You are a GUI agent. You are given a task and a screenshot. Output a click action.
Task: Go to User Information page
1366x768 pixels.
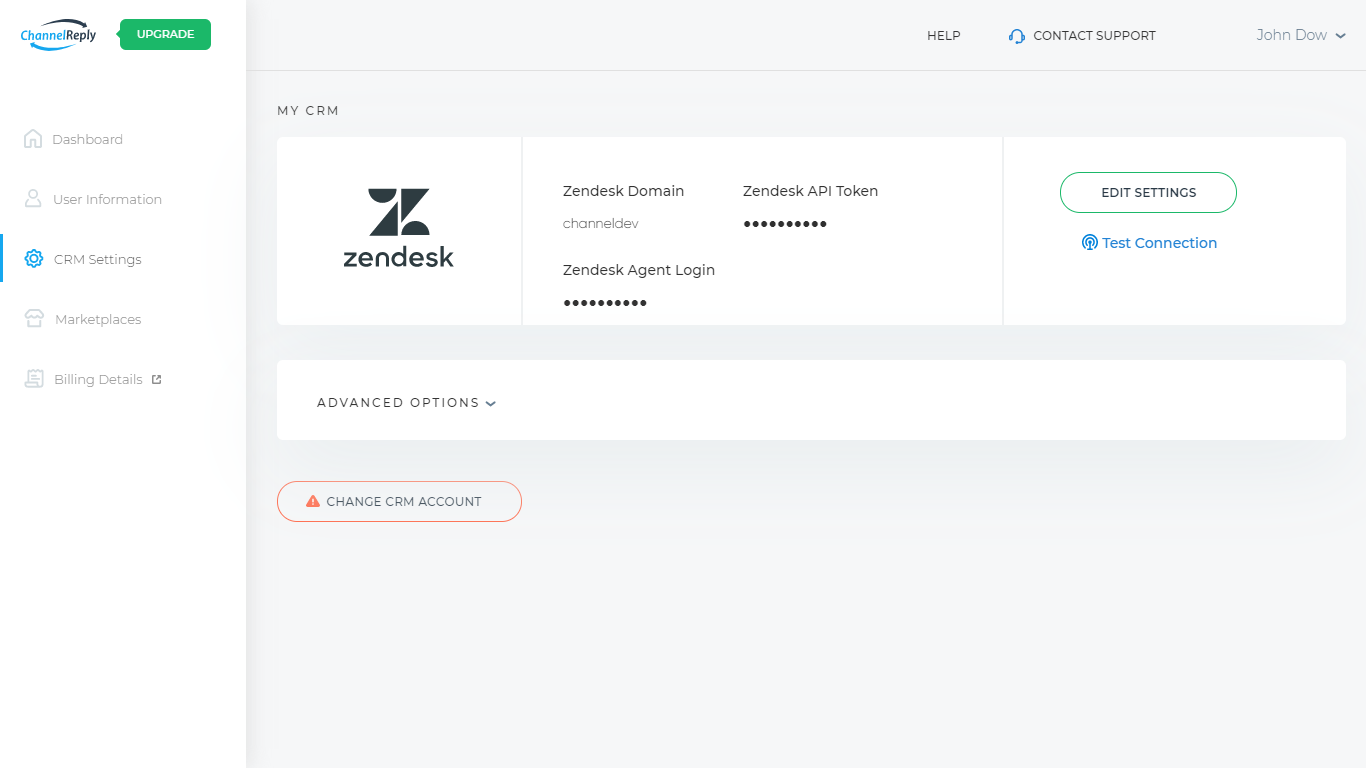coord(107,199)
